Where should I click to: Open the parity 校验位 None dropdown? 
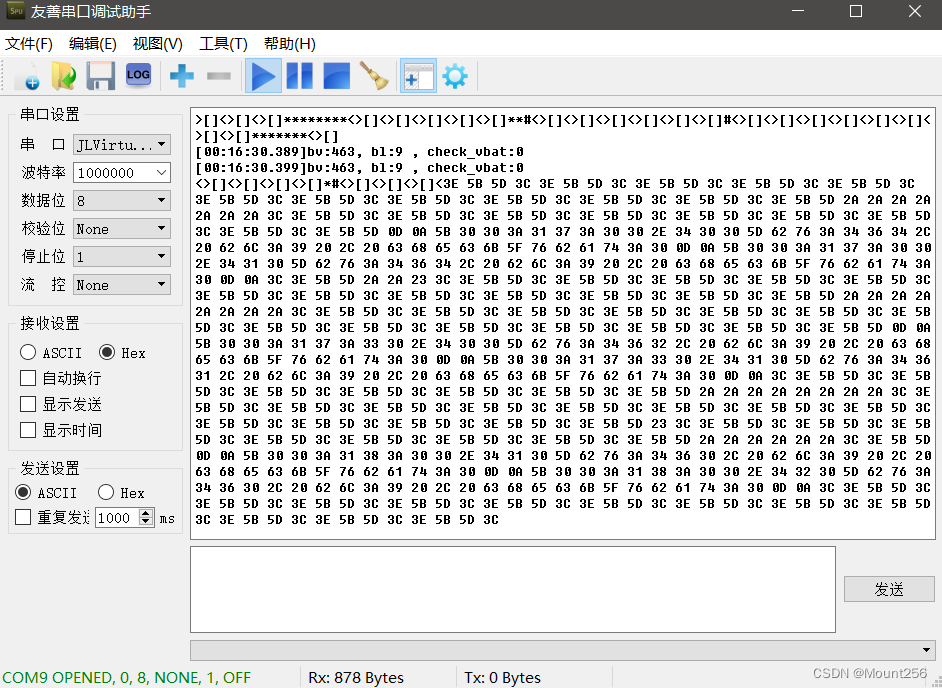tap(122, 229)
